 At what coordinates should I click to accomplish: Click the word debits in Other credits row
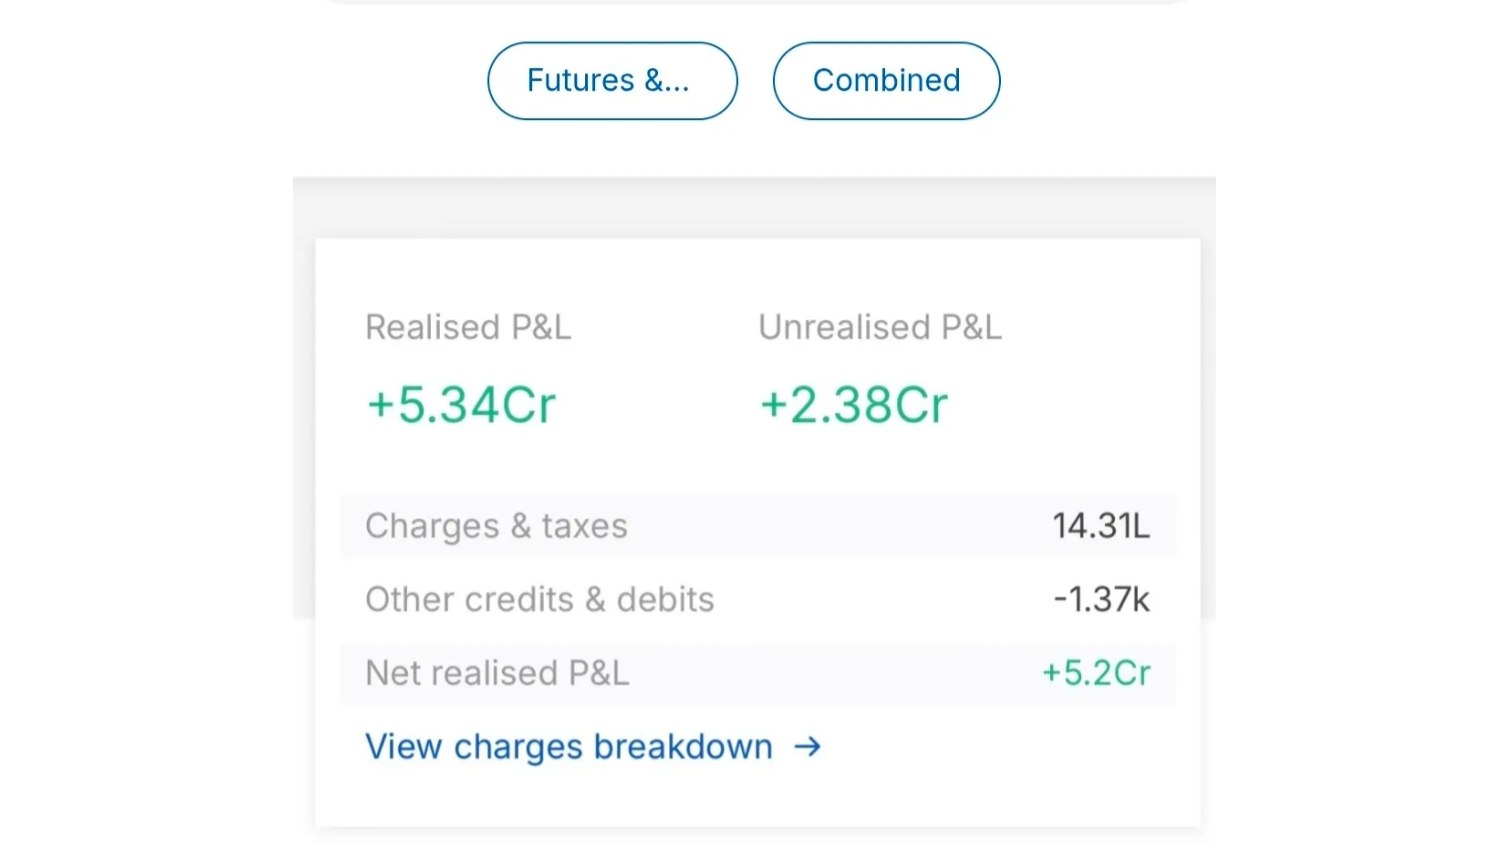point(665,599)
